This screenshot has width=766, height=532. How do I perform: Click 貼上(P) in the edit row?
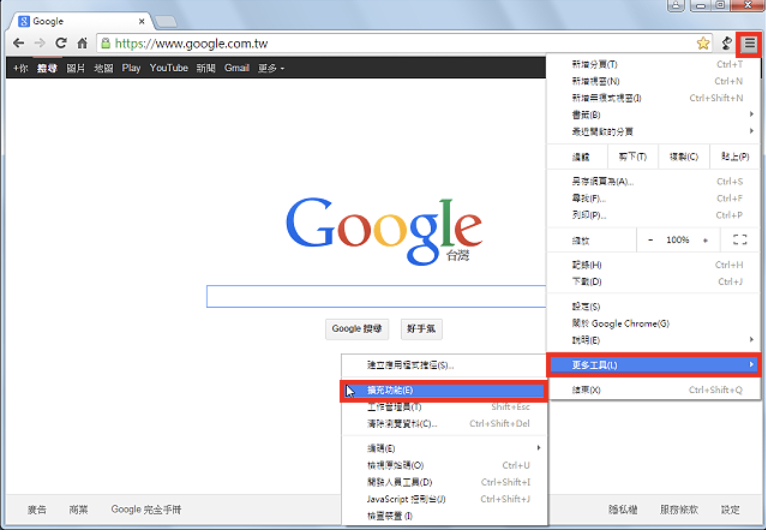(734, 157)
